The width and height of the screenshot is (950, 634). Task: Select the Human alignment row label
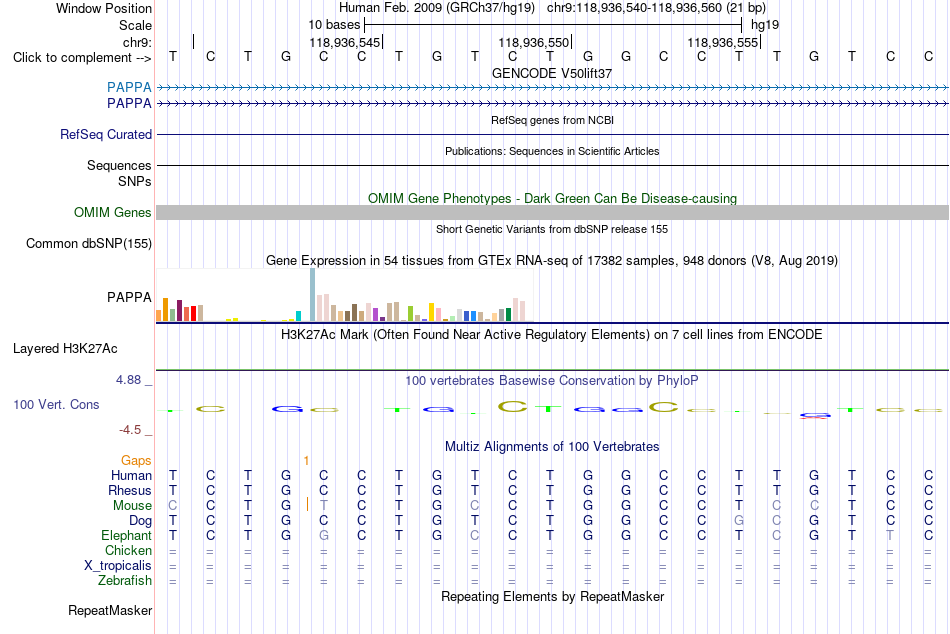131,476
